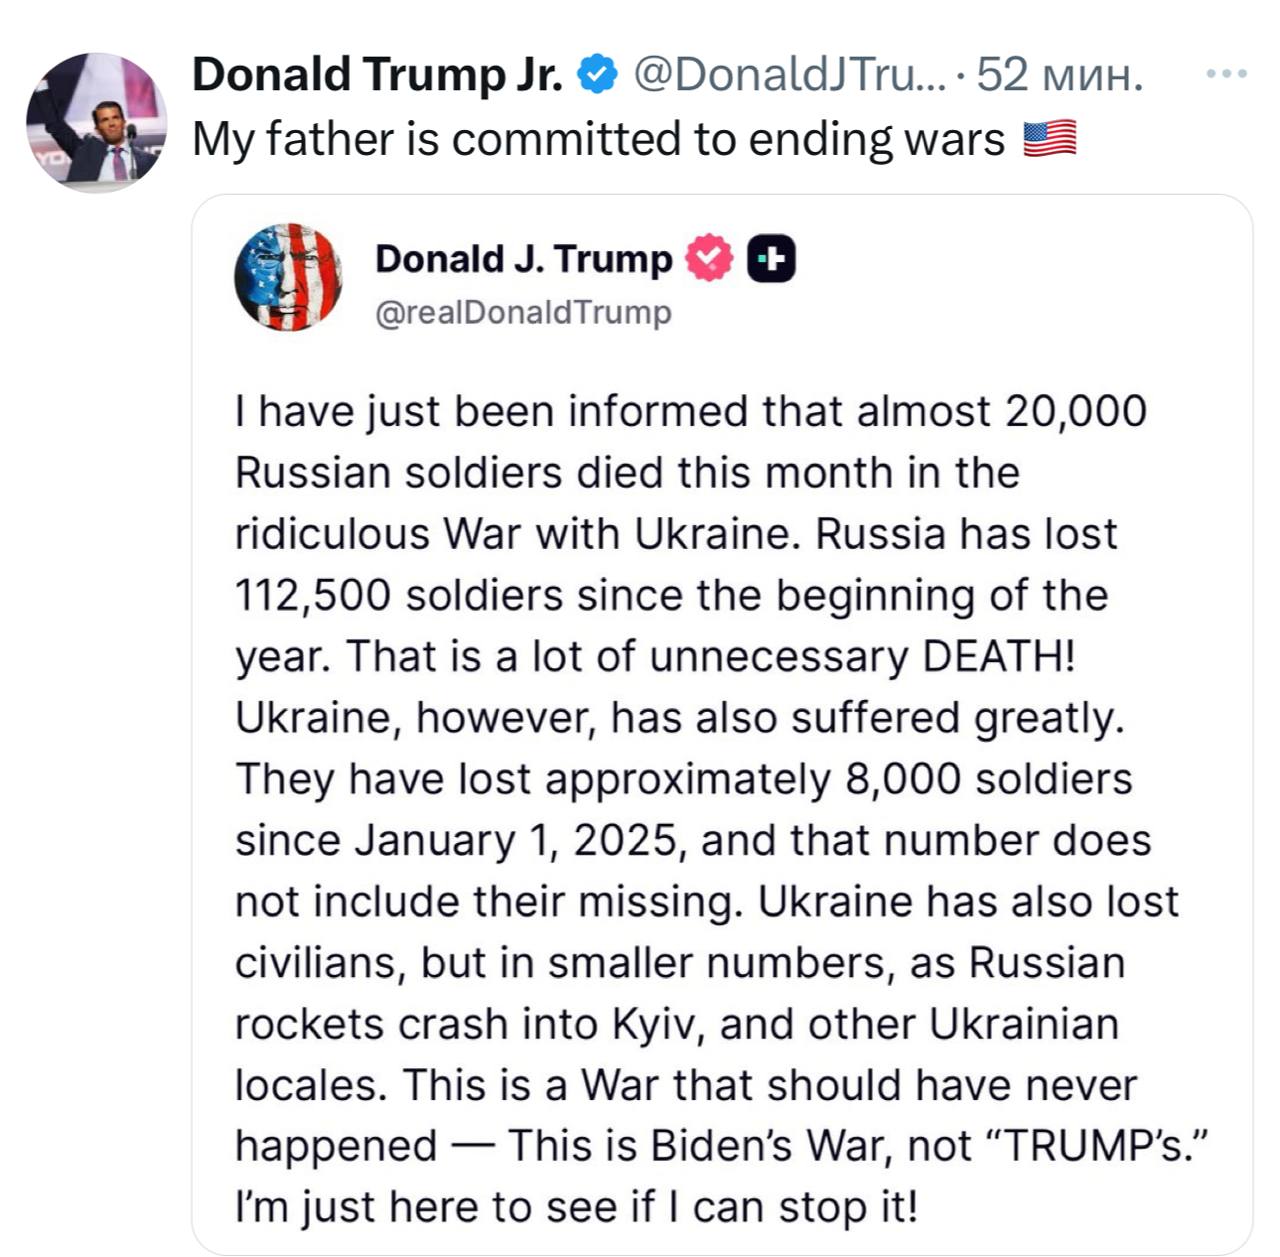Viewport: 1280px width, 1257px height.
Task: Select the "Donald J. Trump" quoted author name
Action: [x=523, y=259]
